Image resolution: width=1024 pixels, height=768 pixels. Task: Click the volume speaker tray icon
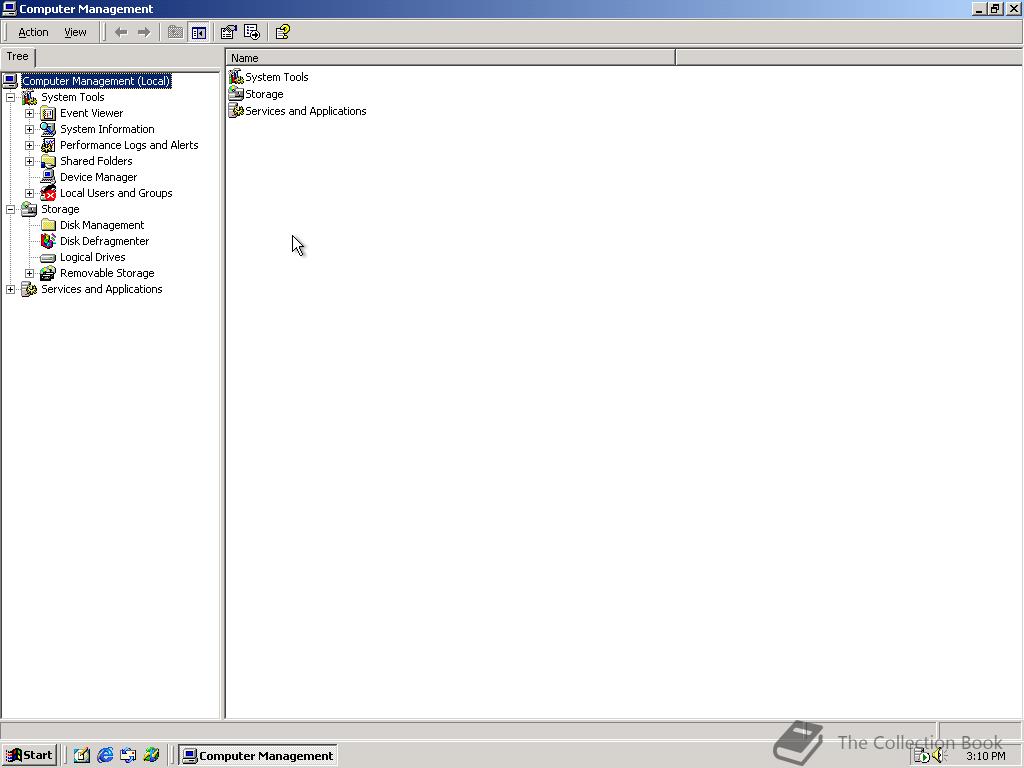coord(939,756)
